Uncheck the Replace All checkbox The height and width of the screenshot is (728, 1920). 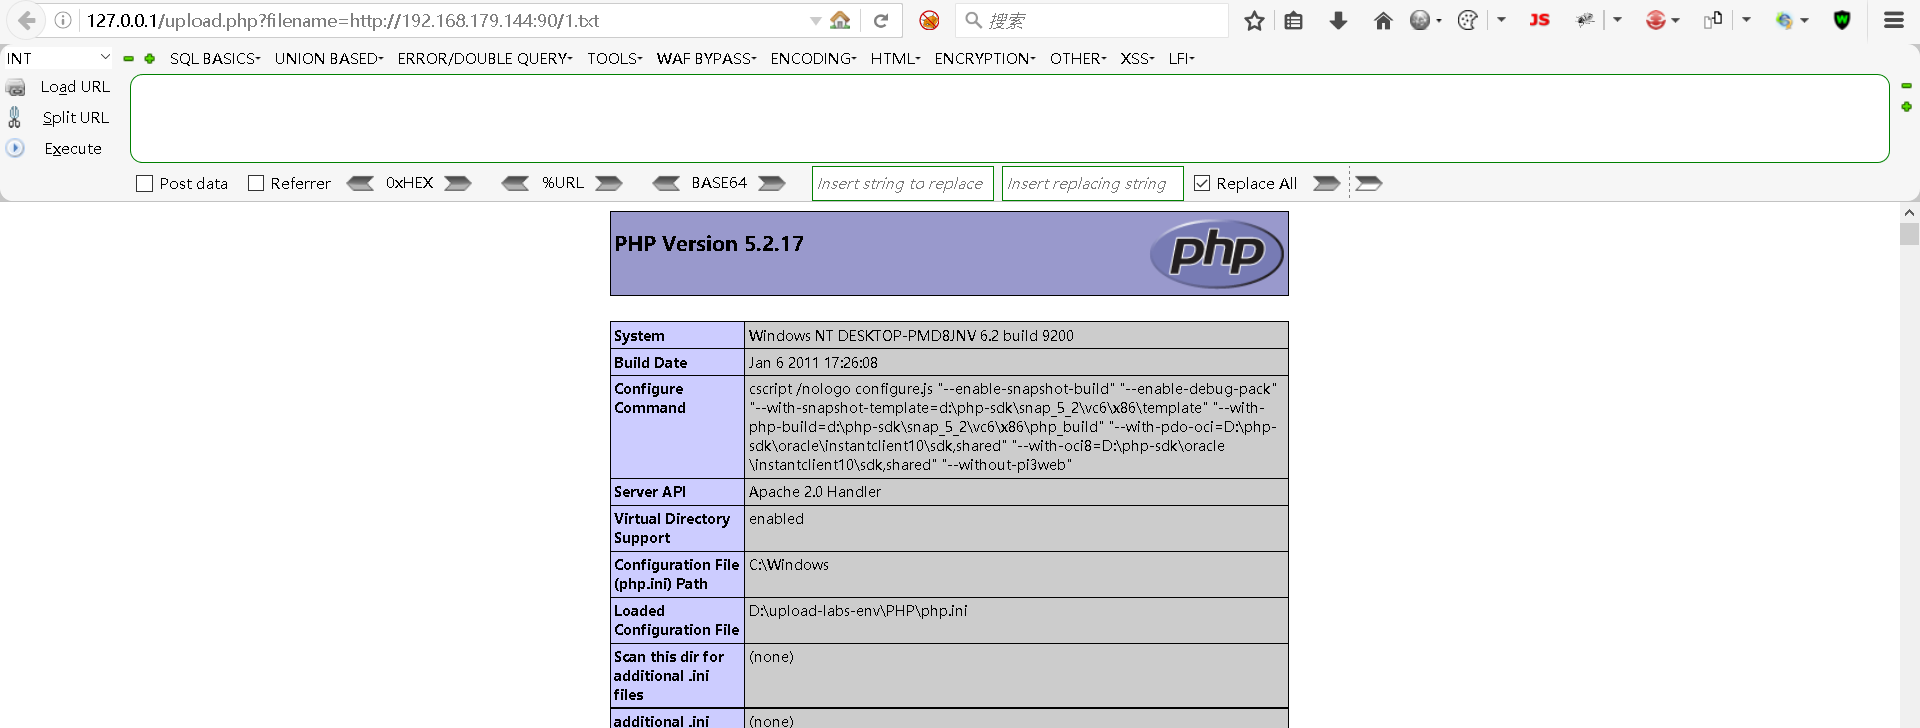pyautogui.click(x=1202, y=183)
